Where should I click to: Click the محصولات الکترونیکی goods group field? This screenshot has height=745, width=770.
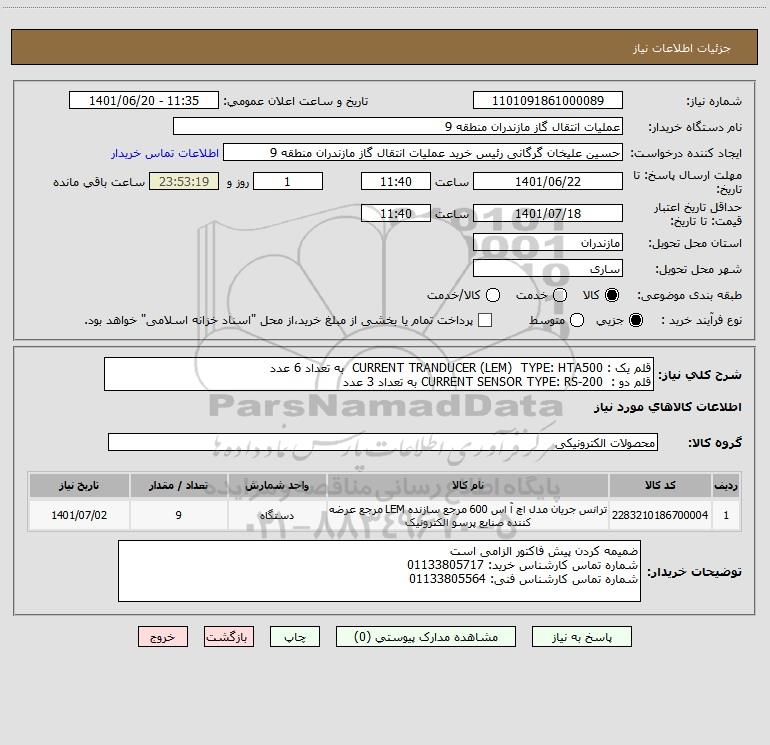click(383, 442)
